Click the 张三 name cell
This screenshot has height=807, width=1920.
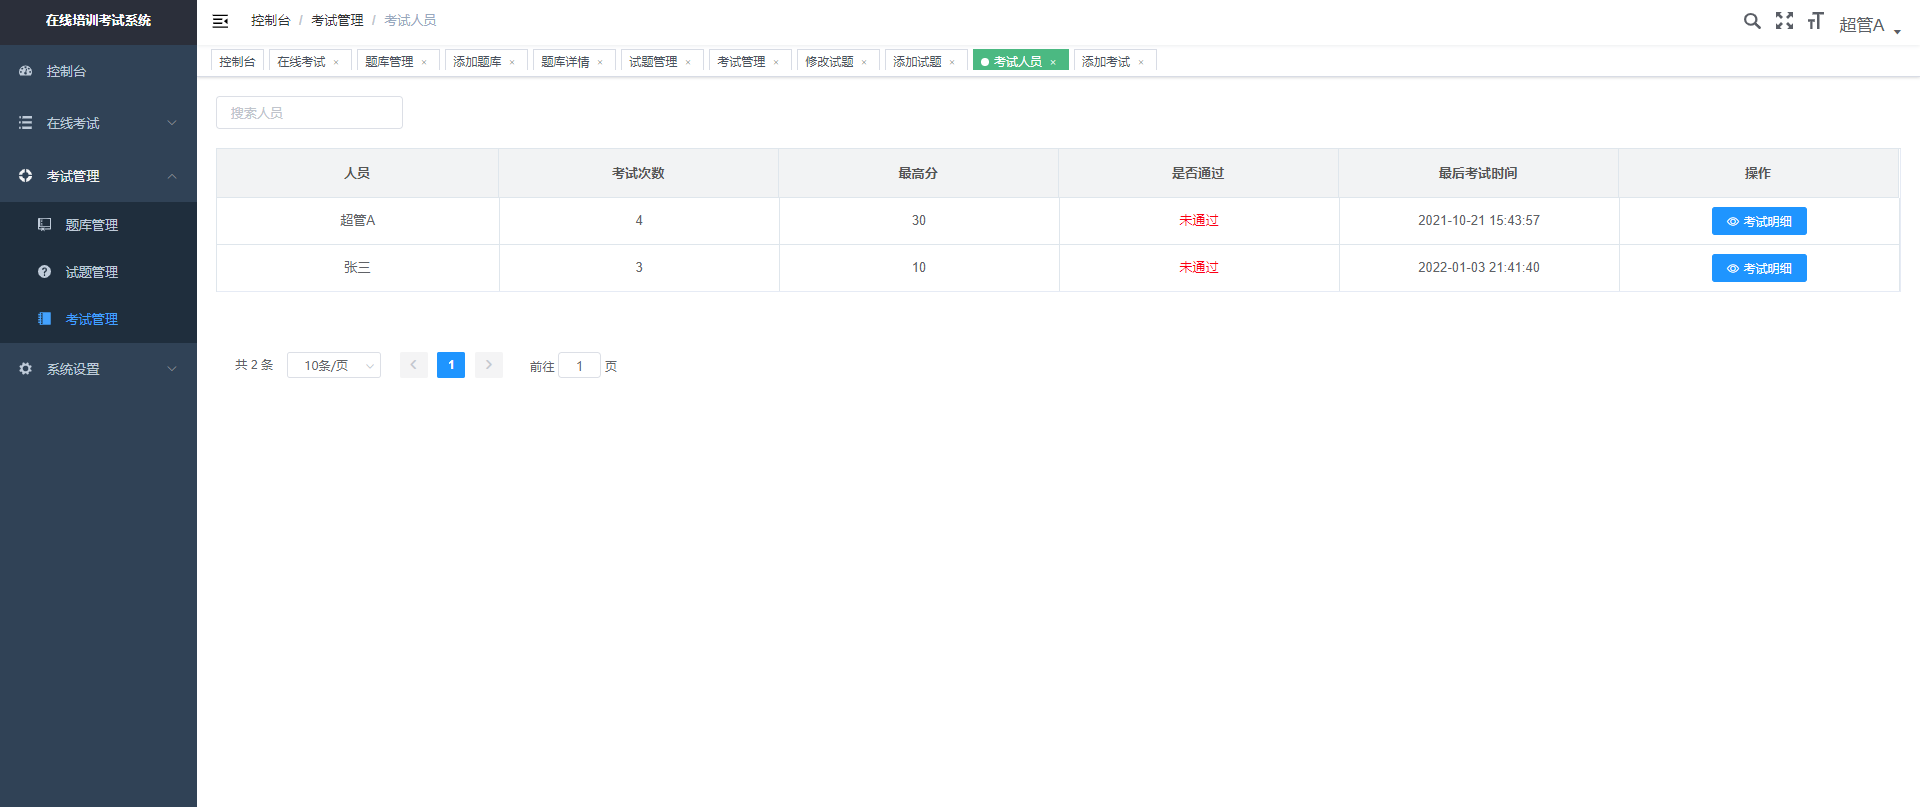[357, 267]
